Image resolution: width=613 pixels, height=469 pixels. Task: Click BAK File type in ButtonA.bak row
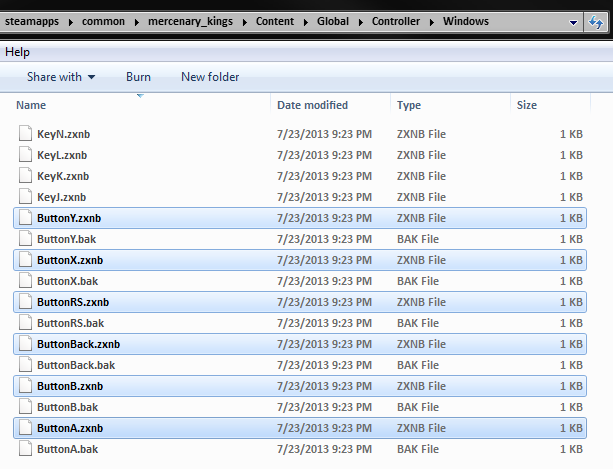pyautogui.click(x=418, y=449)
